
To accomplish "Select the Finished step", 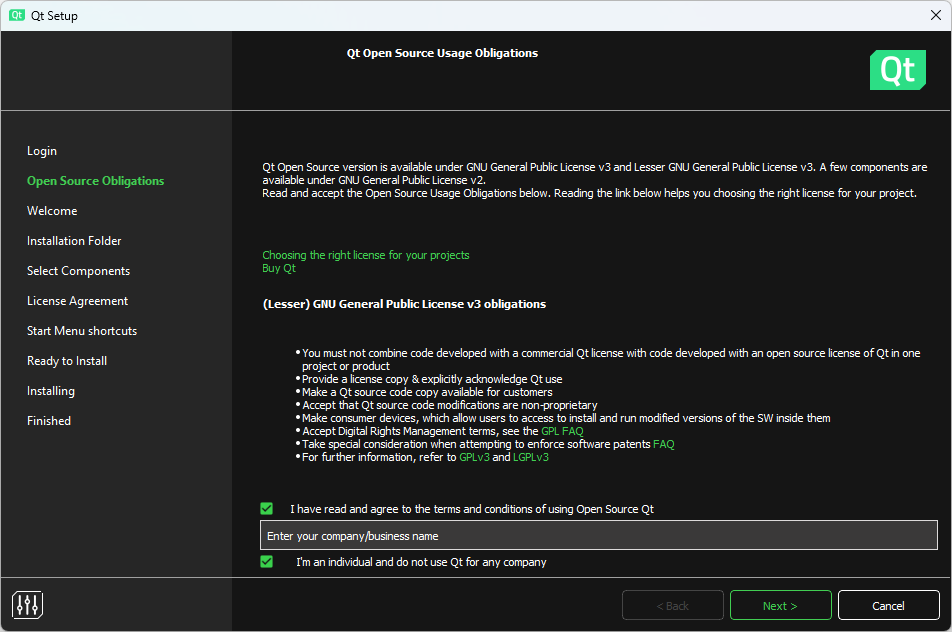I will (x=49, y=421).
